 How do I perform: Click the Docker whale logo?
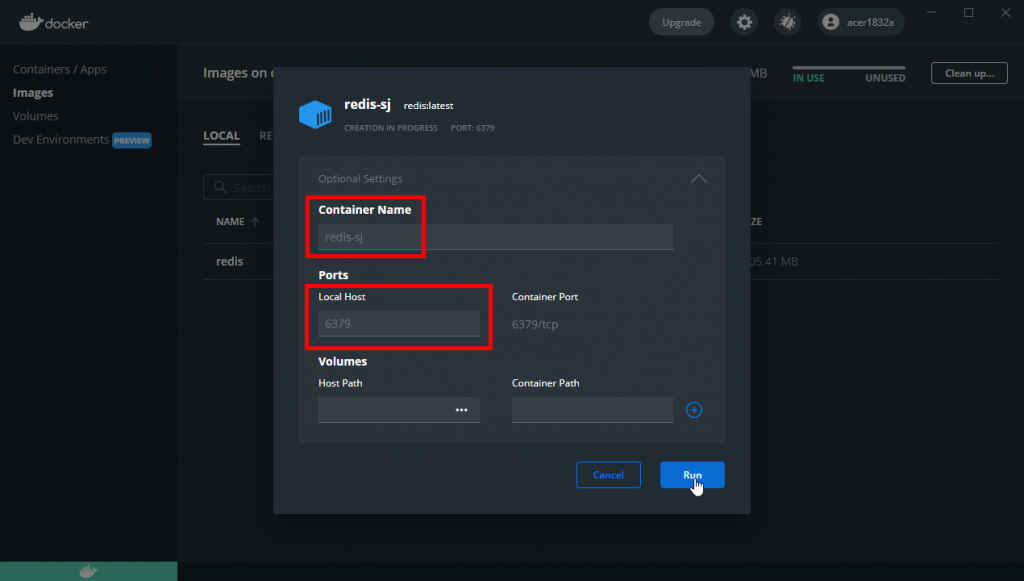(x=54, y=23)
